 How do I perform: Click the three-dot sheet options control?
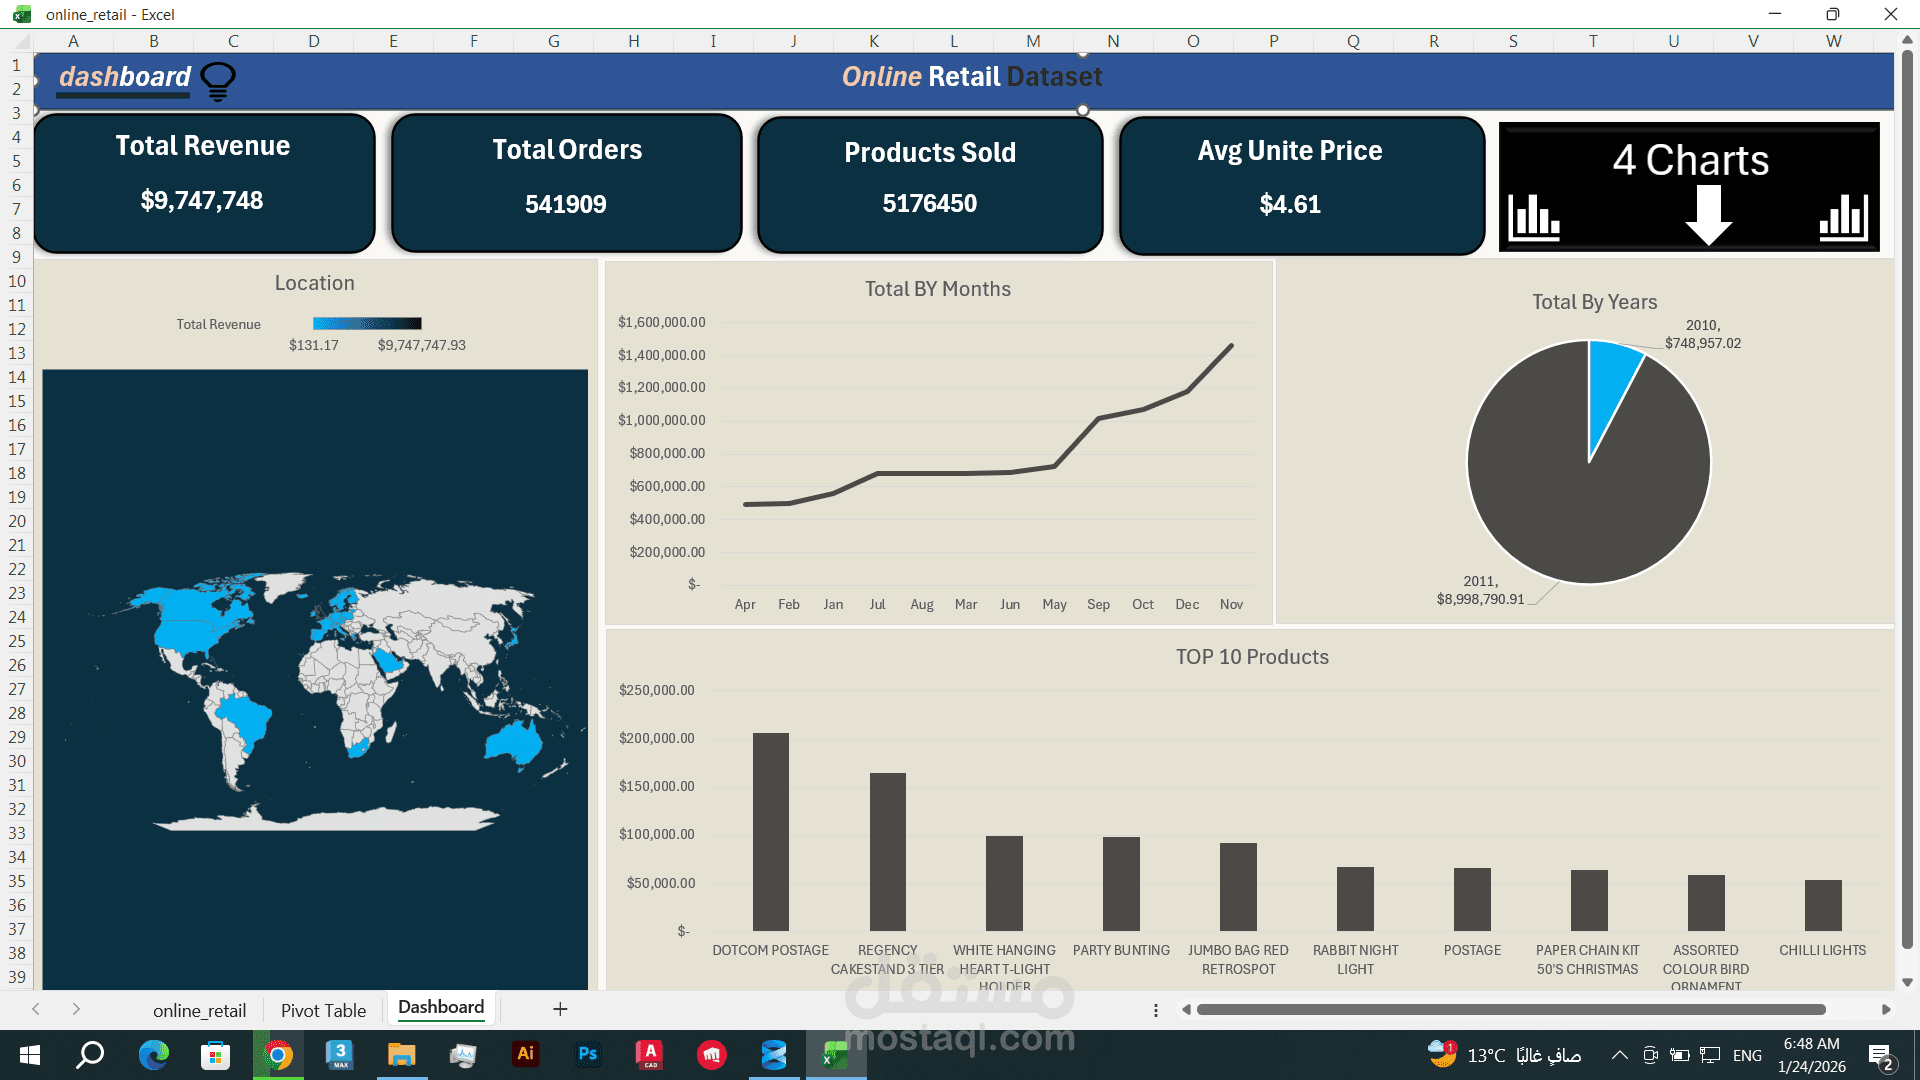coord(1155,1010)
